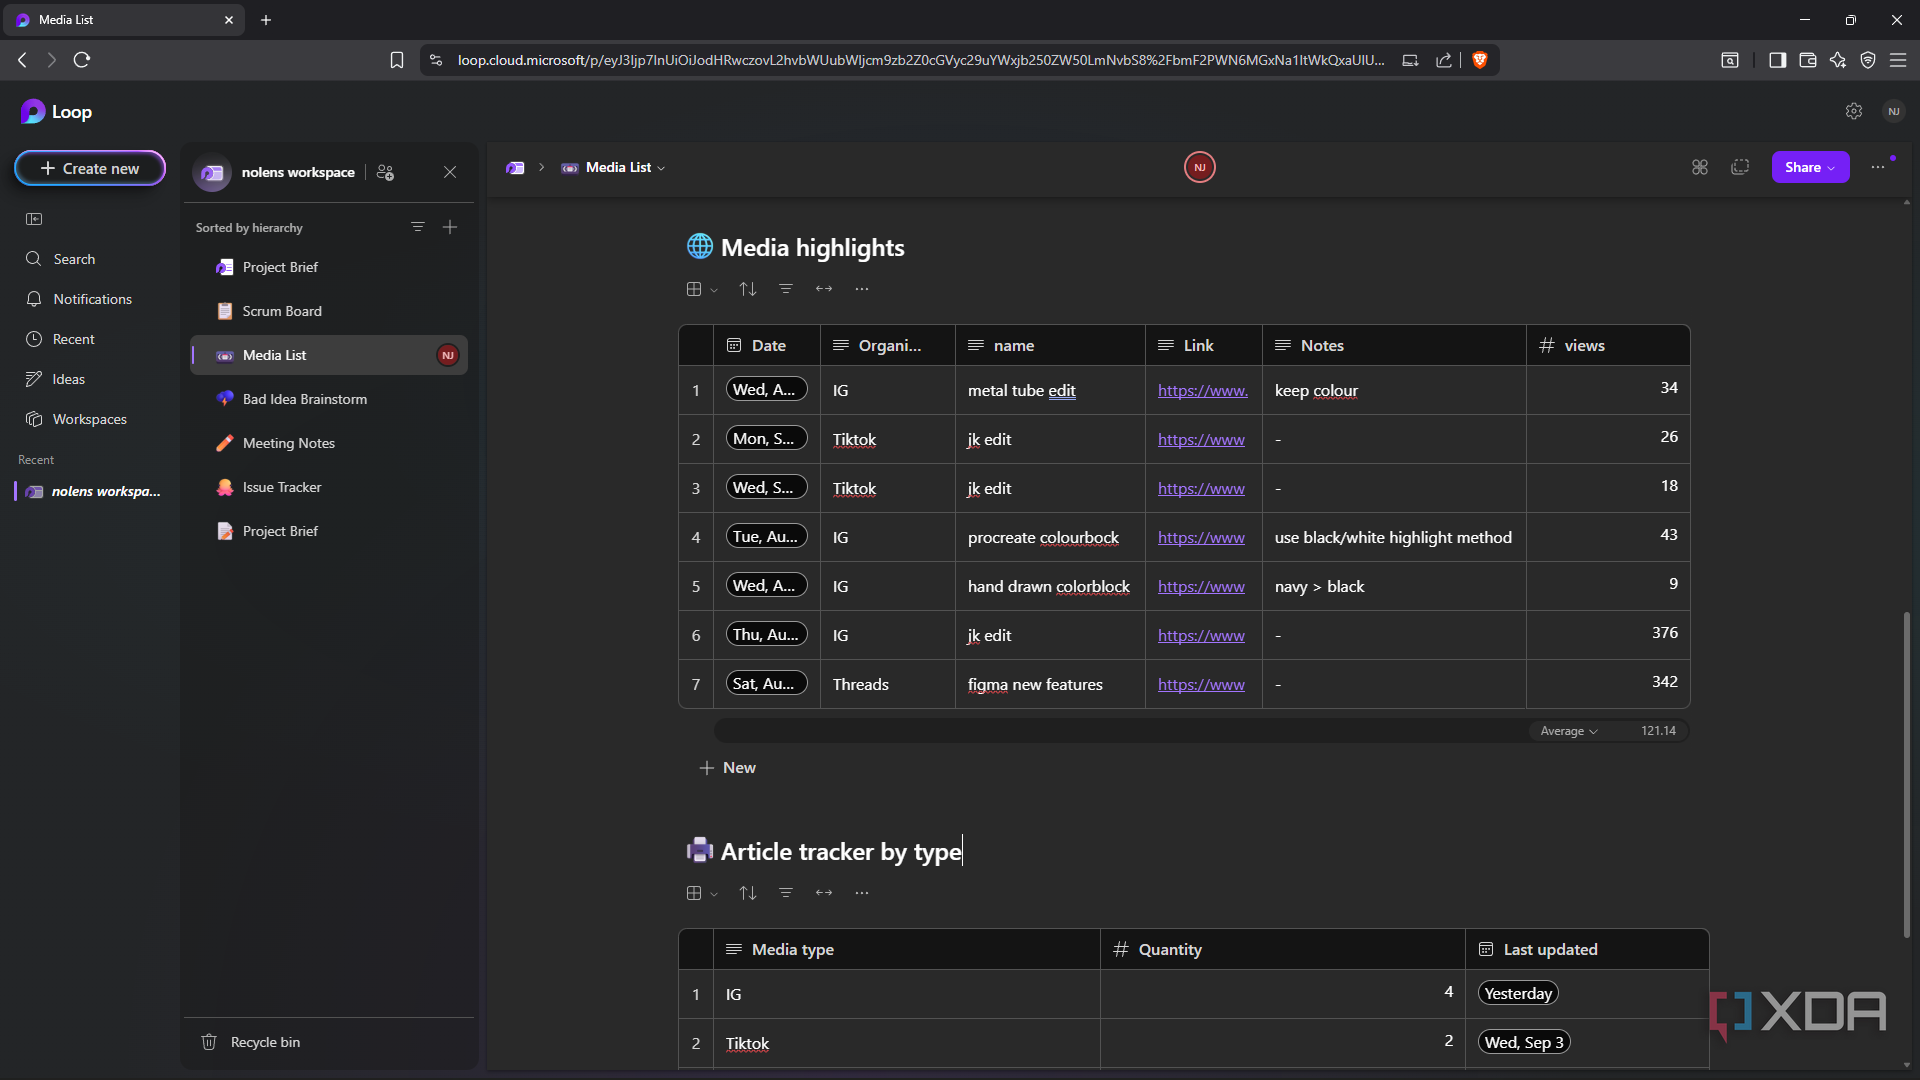This screenshot has height=1080, width=1920.
Task: Toggle browser sidebar panel icon
Action: (x=1777, y=60)
